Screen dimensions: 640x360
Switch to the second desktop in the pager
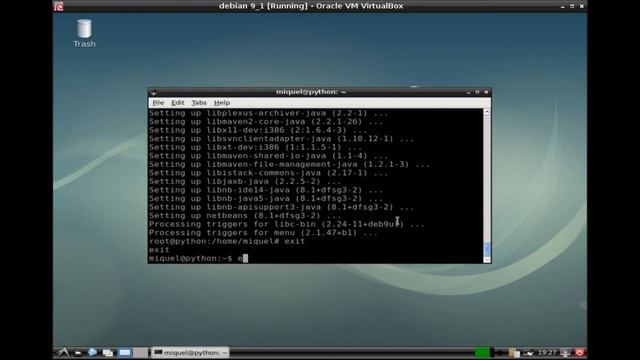[x=140, y=352]
